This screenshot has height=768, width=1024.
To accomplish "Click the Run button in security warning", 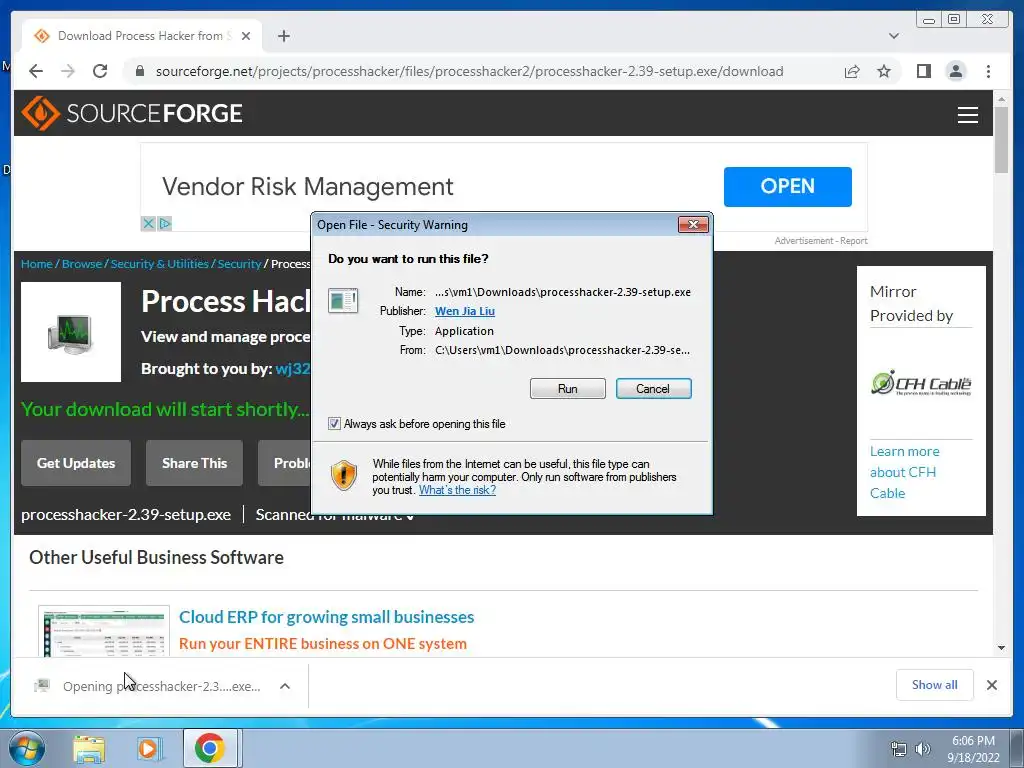I will [568, 389].
